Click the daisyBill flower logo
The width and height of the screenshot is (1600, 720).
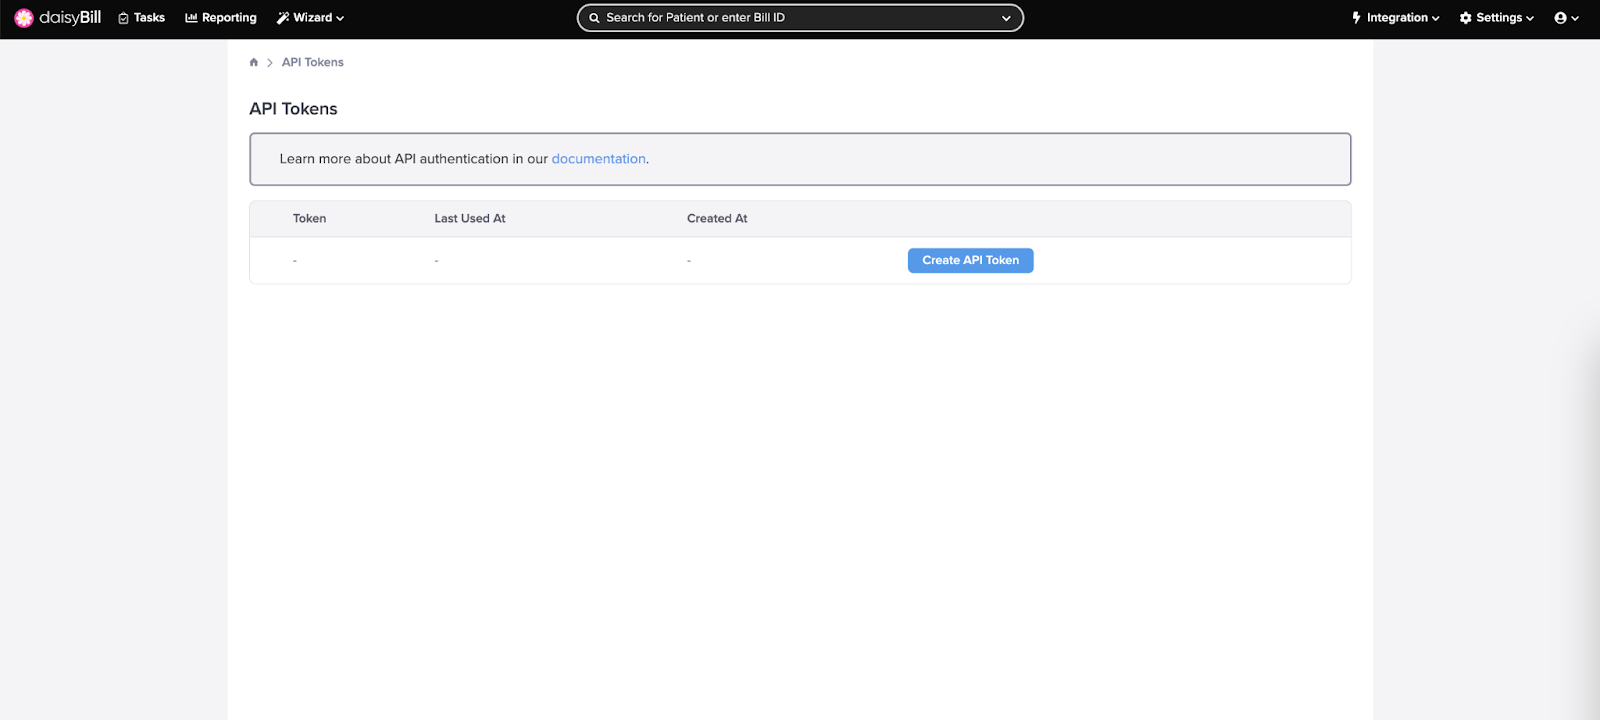pos(24,18)
